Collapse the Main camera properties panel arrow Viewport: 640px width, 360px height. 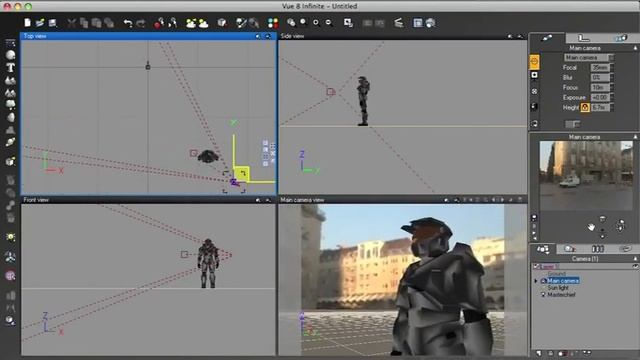point(635,48)
